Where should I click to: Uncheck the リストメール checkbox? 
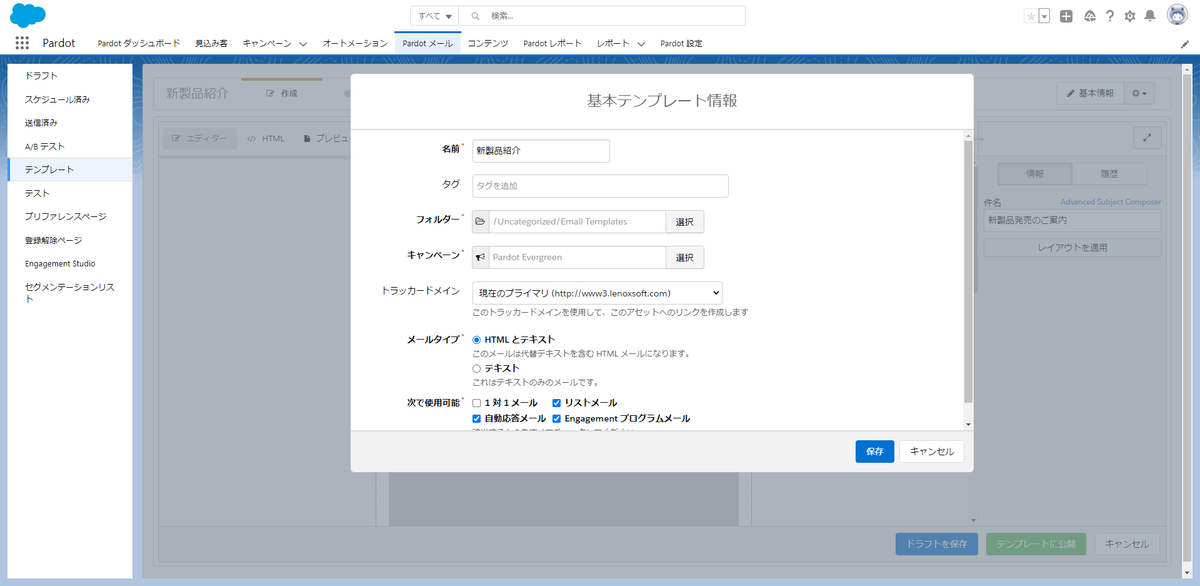557,403
